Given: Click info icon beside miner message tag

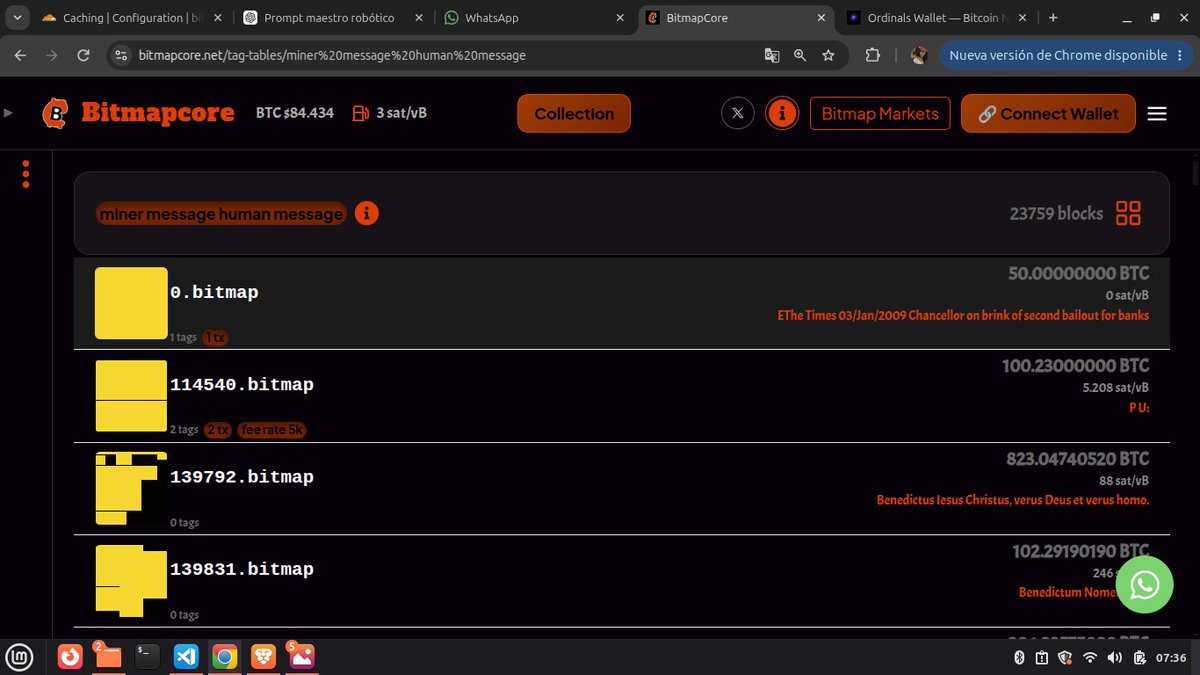Looking at the screenshot, I should click(x=366, y=213).
